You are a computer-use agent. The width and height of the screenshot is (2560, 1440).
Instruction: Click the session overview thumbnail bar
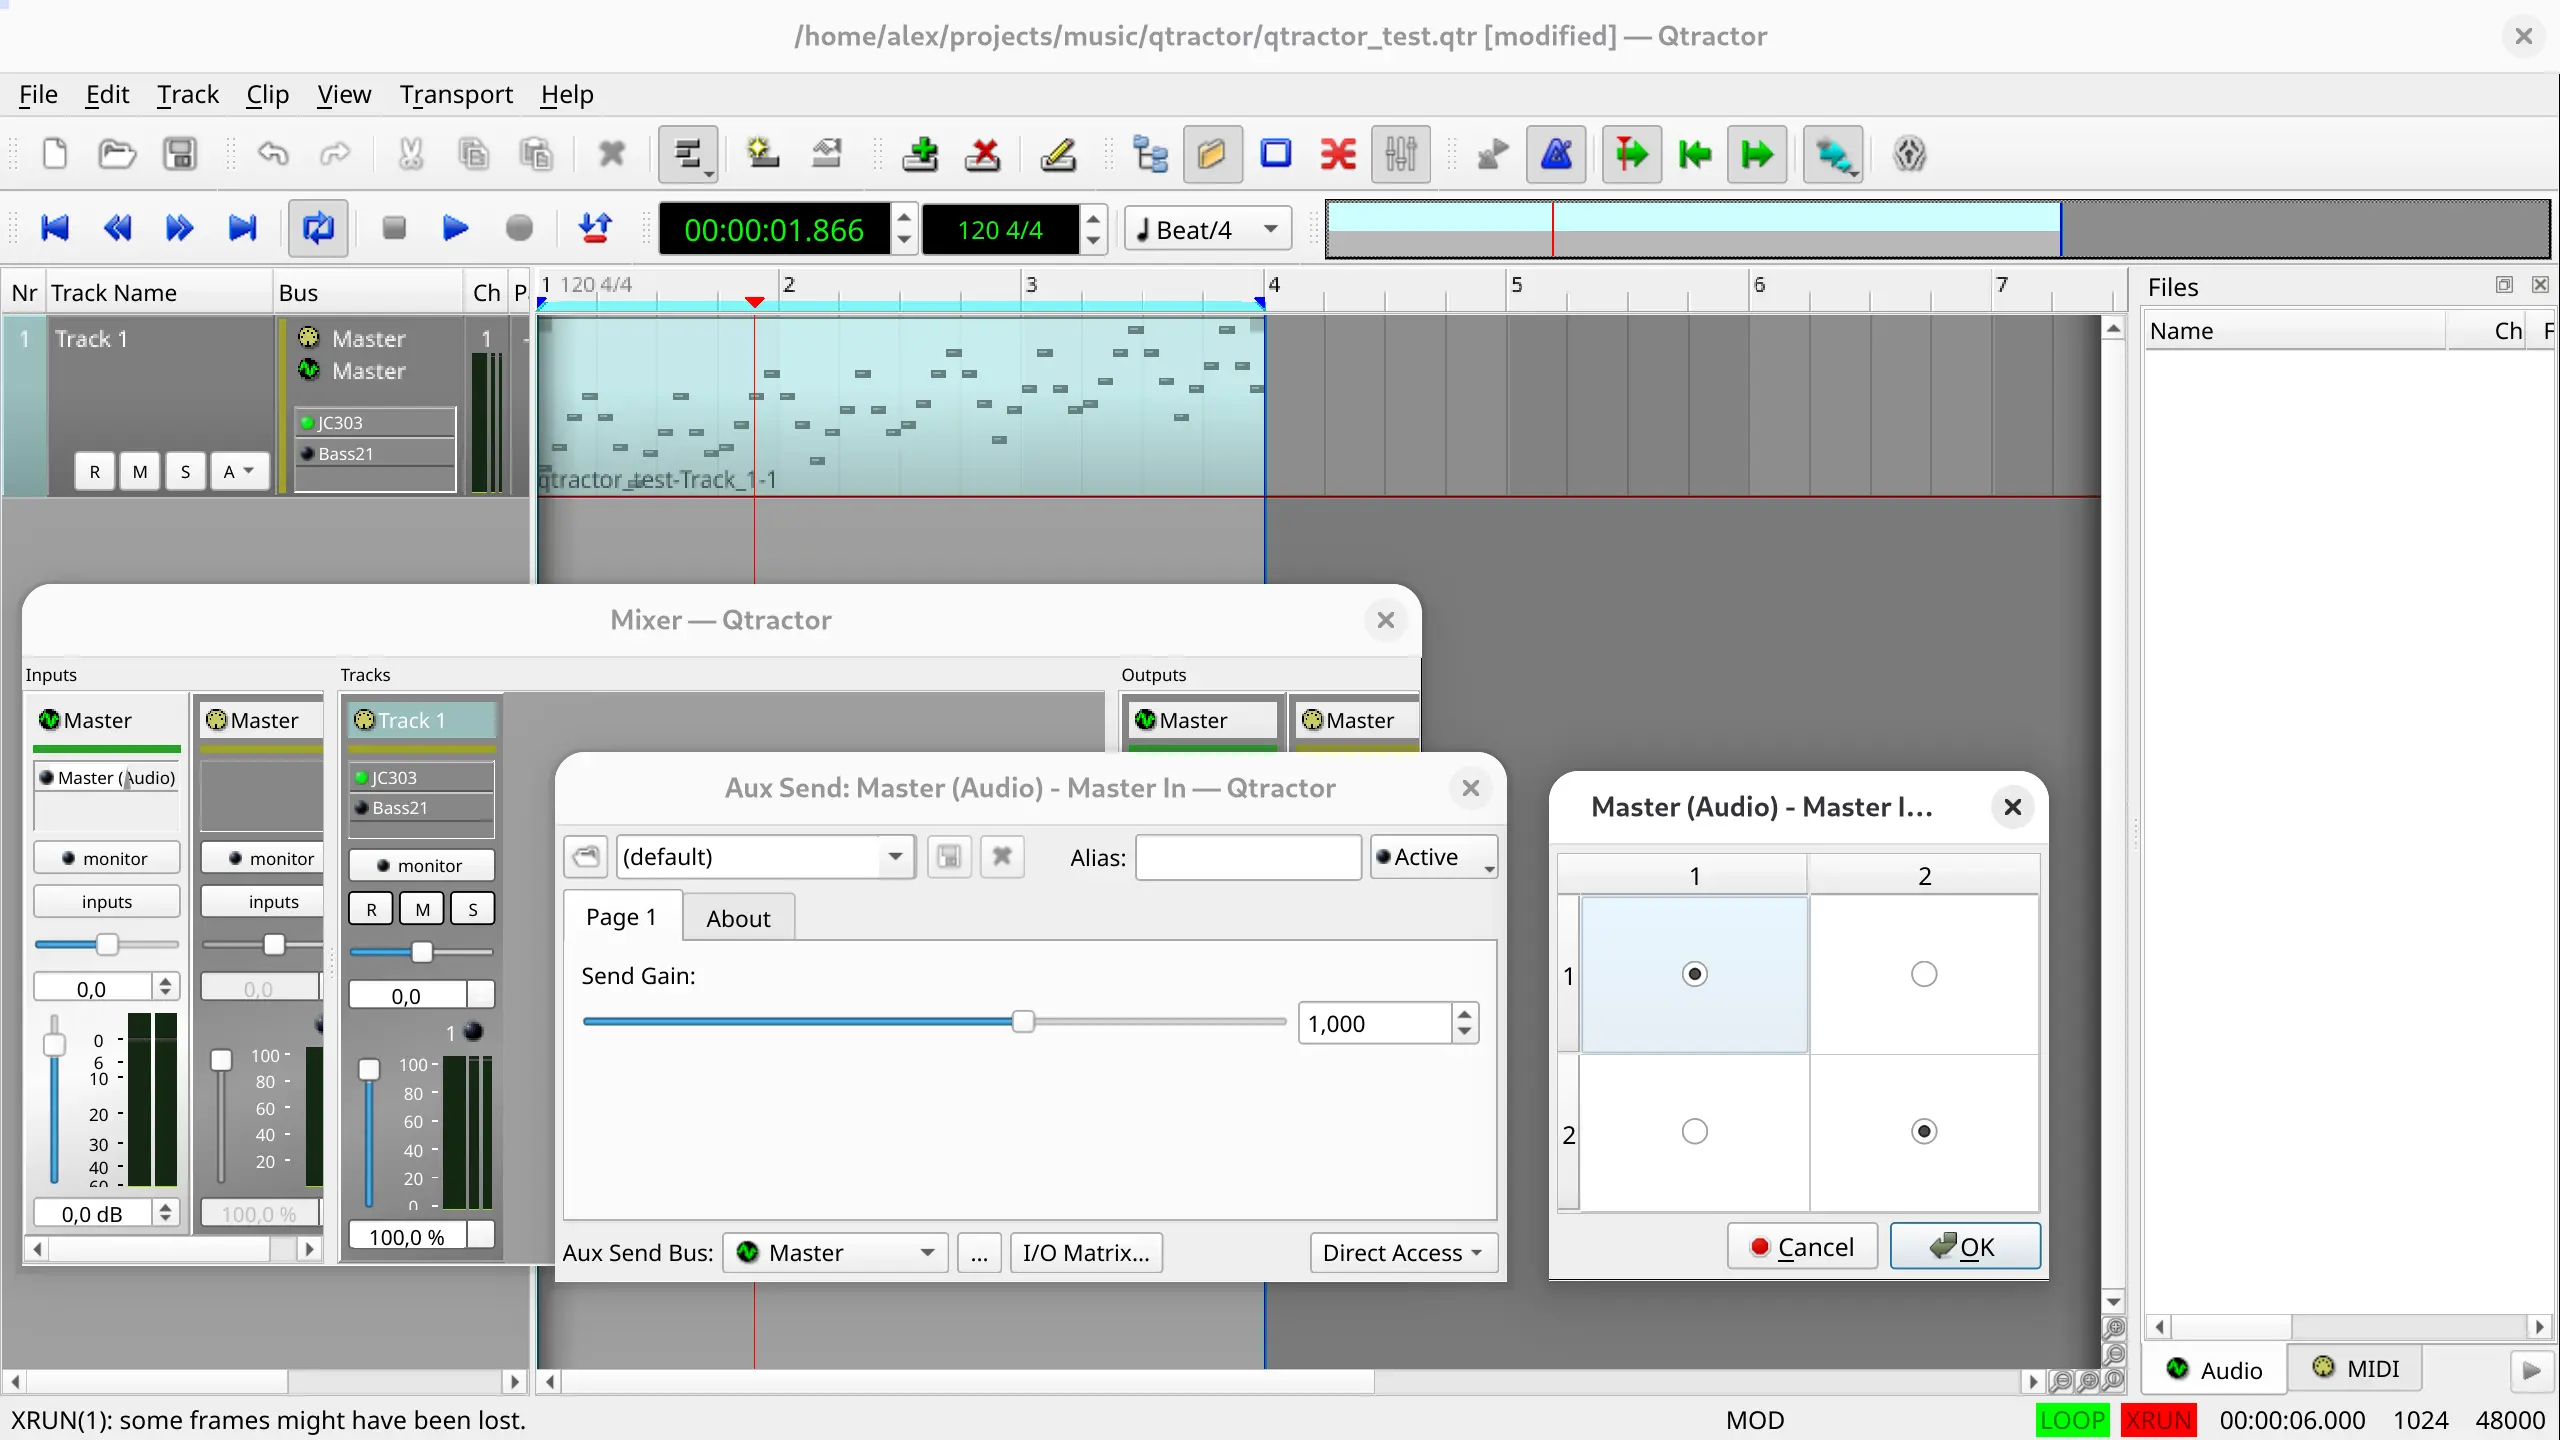1937,229
